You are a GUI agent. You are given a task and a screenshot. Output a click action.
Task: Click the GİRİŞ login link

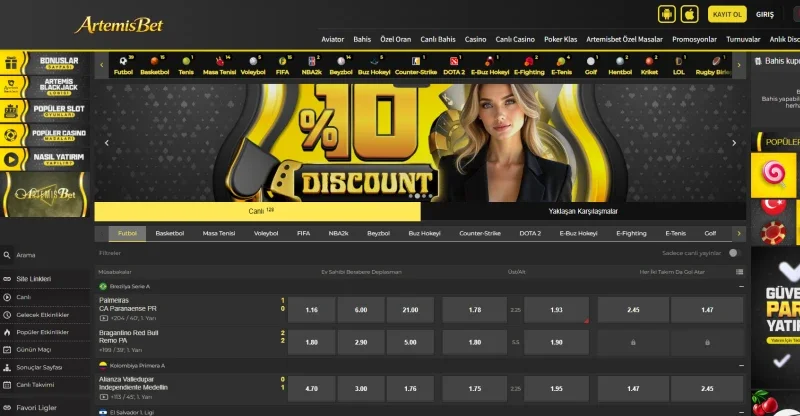[765, 15]
